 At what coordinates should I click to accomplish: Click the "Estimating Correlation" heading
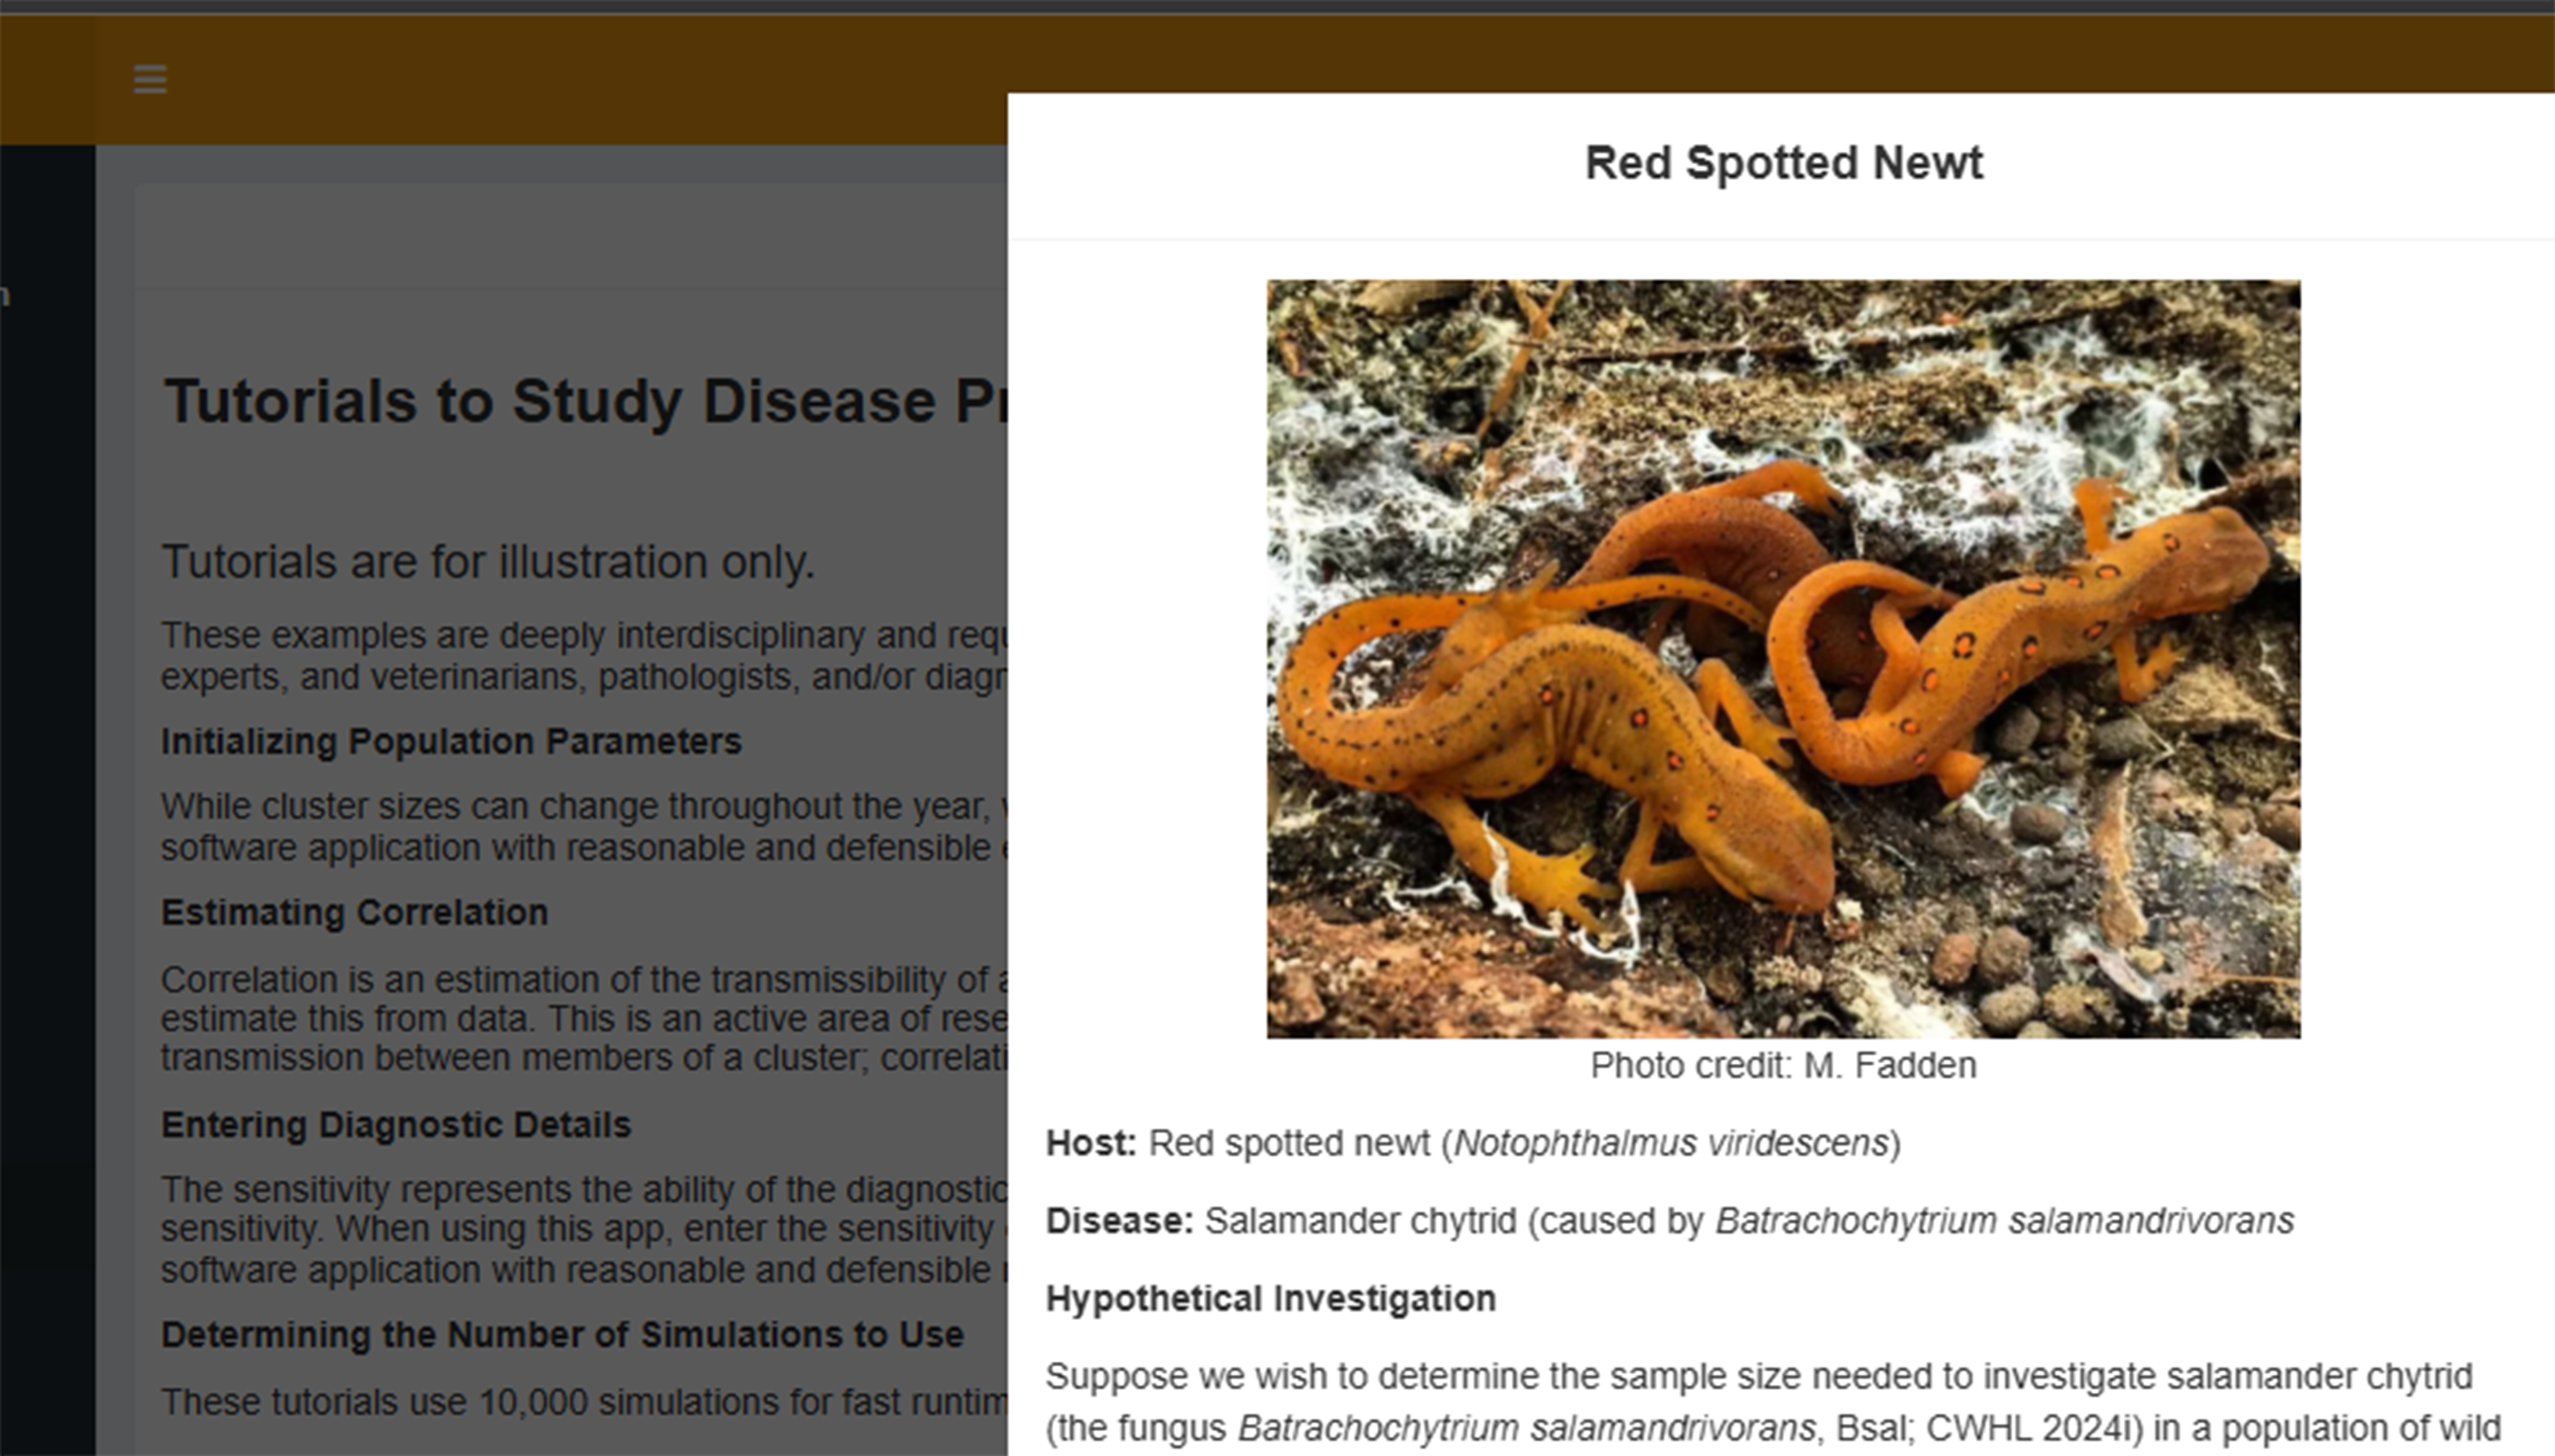[x=354, y=912]
